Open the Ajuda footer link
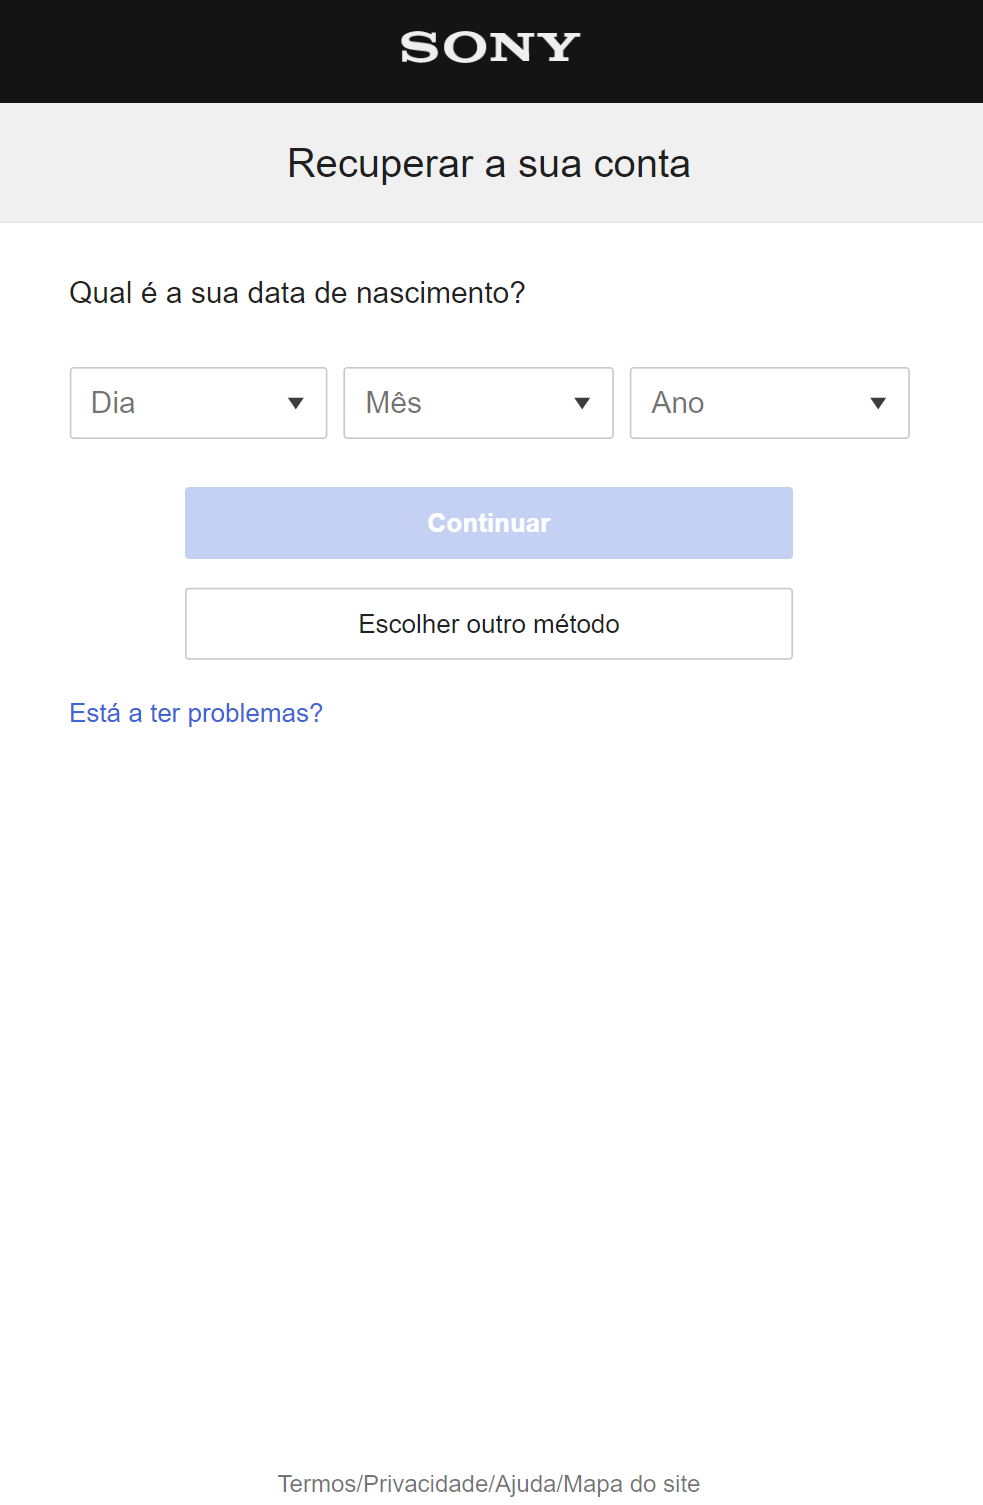This screenshot has width=983, height=1505. click(x=526, y=1484)
